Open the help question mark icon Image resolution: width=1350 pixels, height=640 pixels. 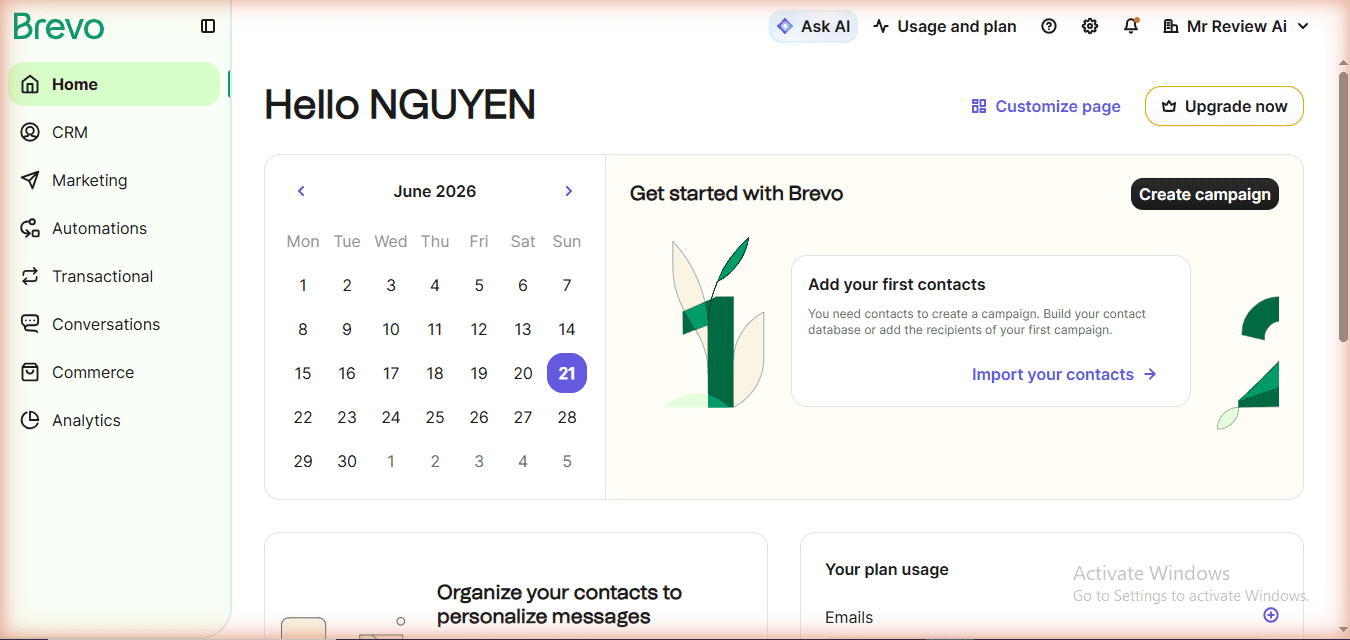pyautogui.click(x=1049, y=26)
